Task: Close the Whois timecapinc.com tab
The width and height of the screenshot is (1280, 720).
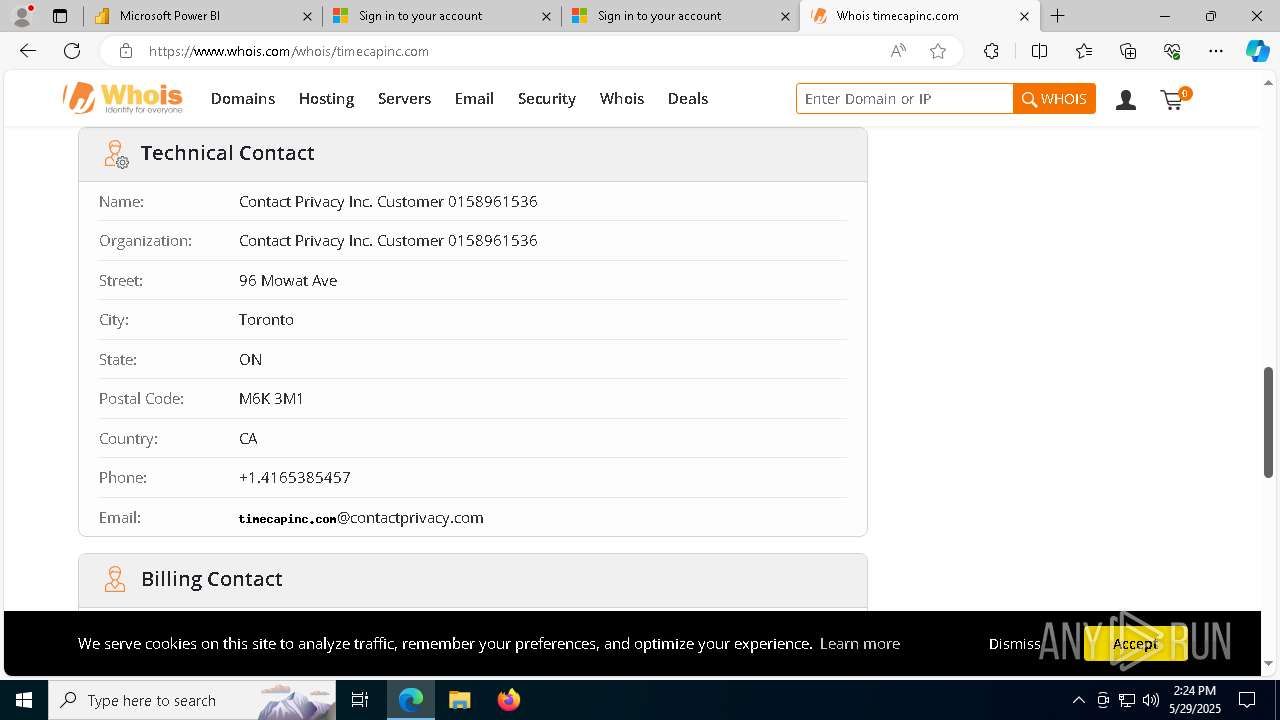Action: point(1024,16)
